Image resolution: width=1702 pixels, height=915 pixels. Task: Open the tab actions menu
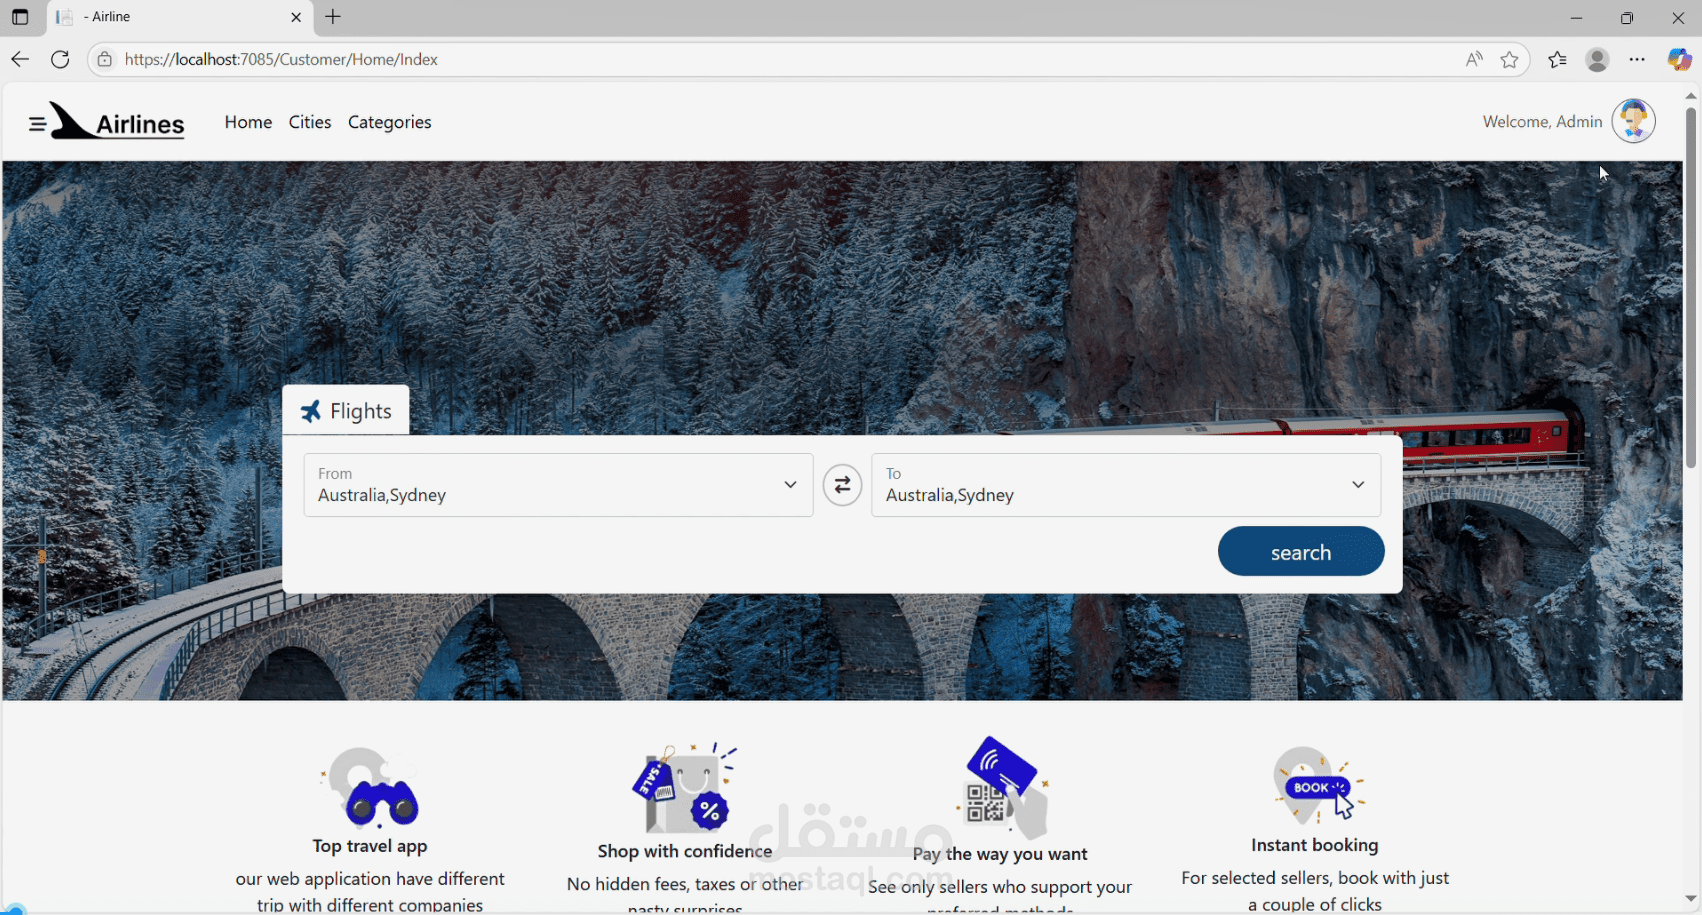(20, 17)
